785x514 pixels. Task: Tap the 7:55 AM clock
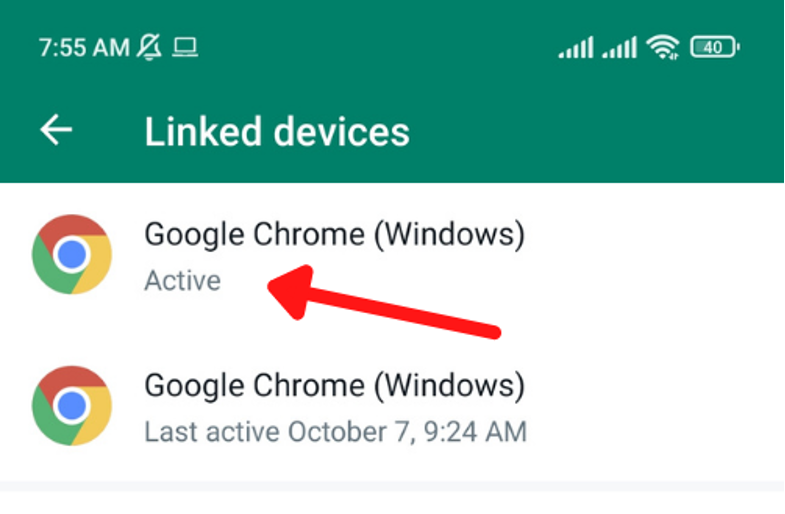[x=84, y=47]
